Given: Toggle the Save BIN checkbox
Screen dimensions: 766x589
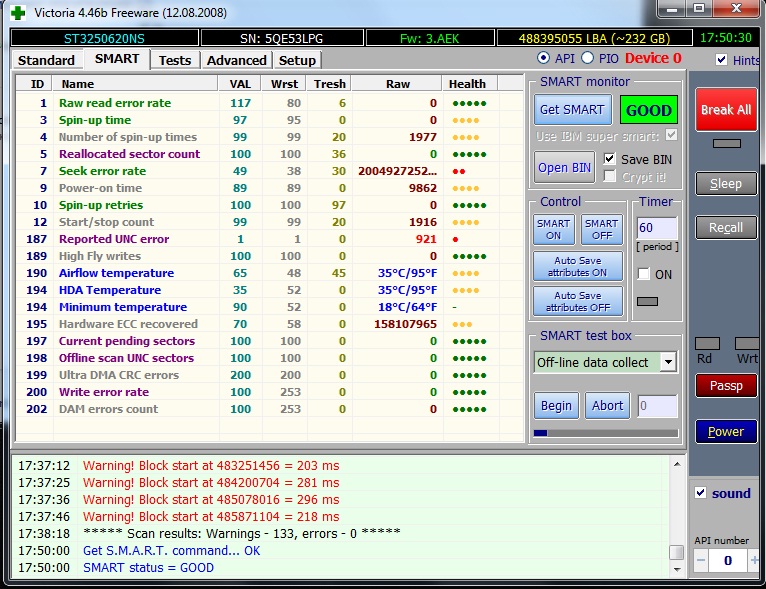Looking at the screenshot, I should pyautogui.click(x=610, y=159).
